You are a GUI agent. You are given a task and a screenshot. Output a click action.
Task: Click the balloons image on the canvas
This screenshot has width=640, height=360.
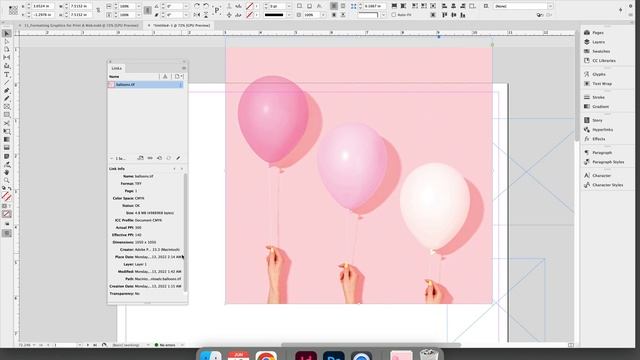coord(359,176)
